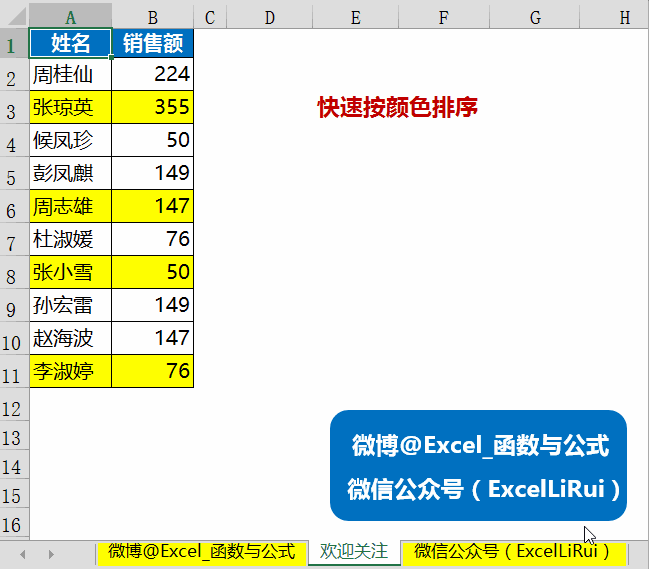
Task: Select row 15 header
Action: pos(14,493)
